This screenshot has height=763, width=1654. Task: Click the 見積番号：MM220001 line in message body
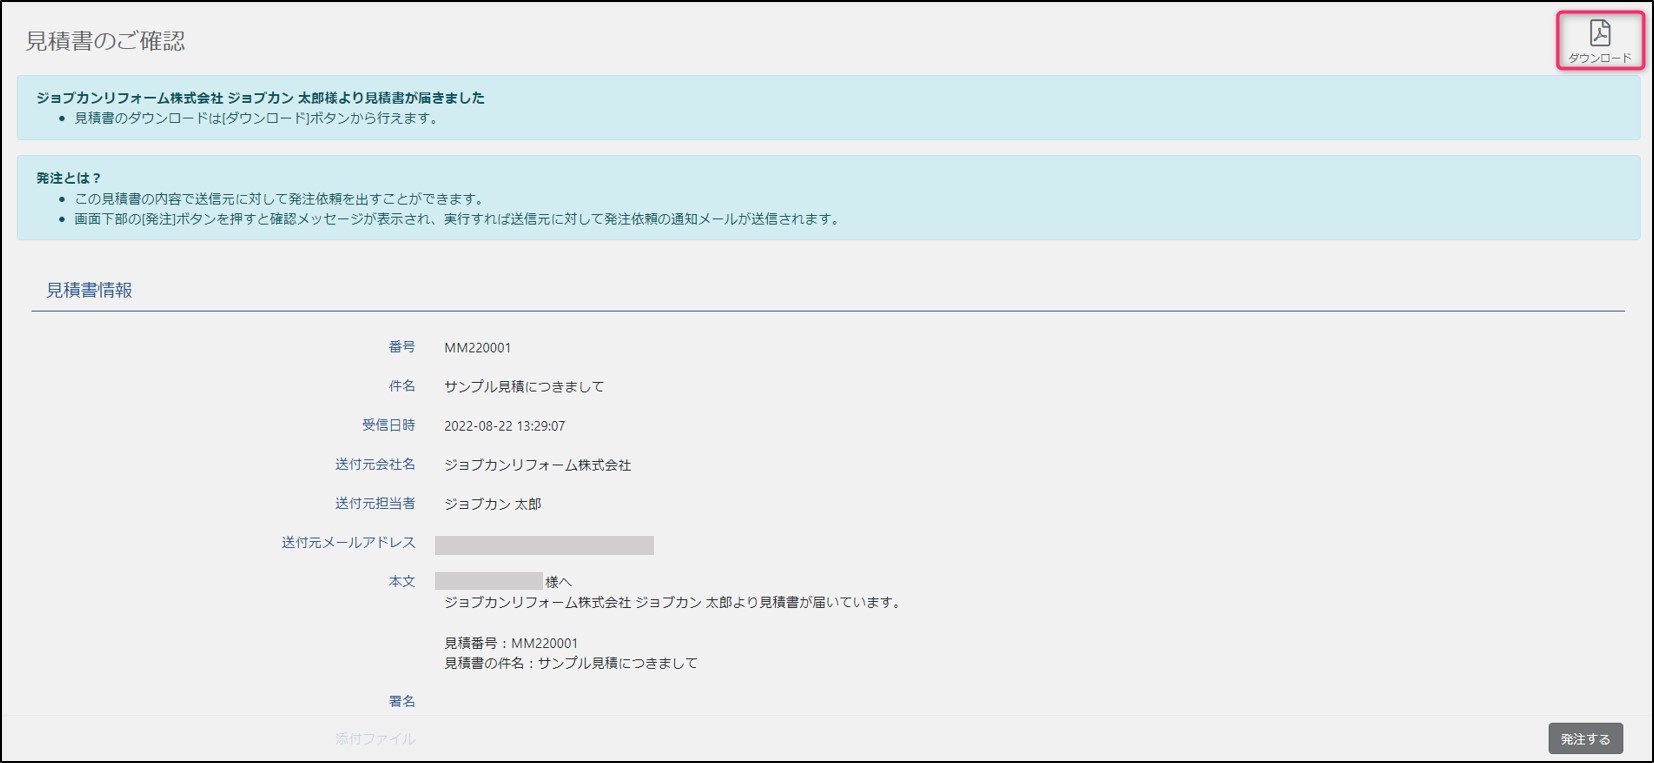[x=511, y=643]
